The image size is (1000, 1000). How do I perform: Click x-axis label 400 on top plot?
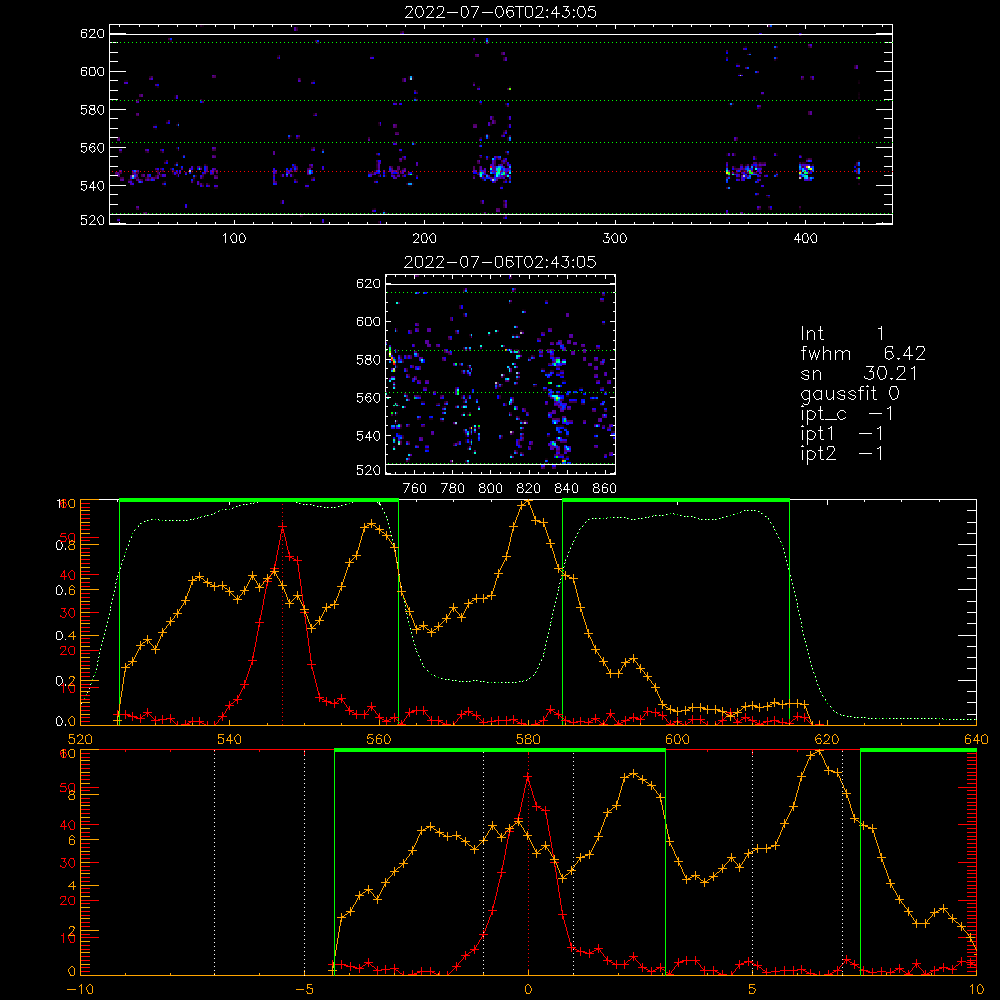tap(805, 239)
